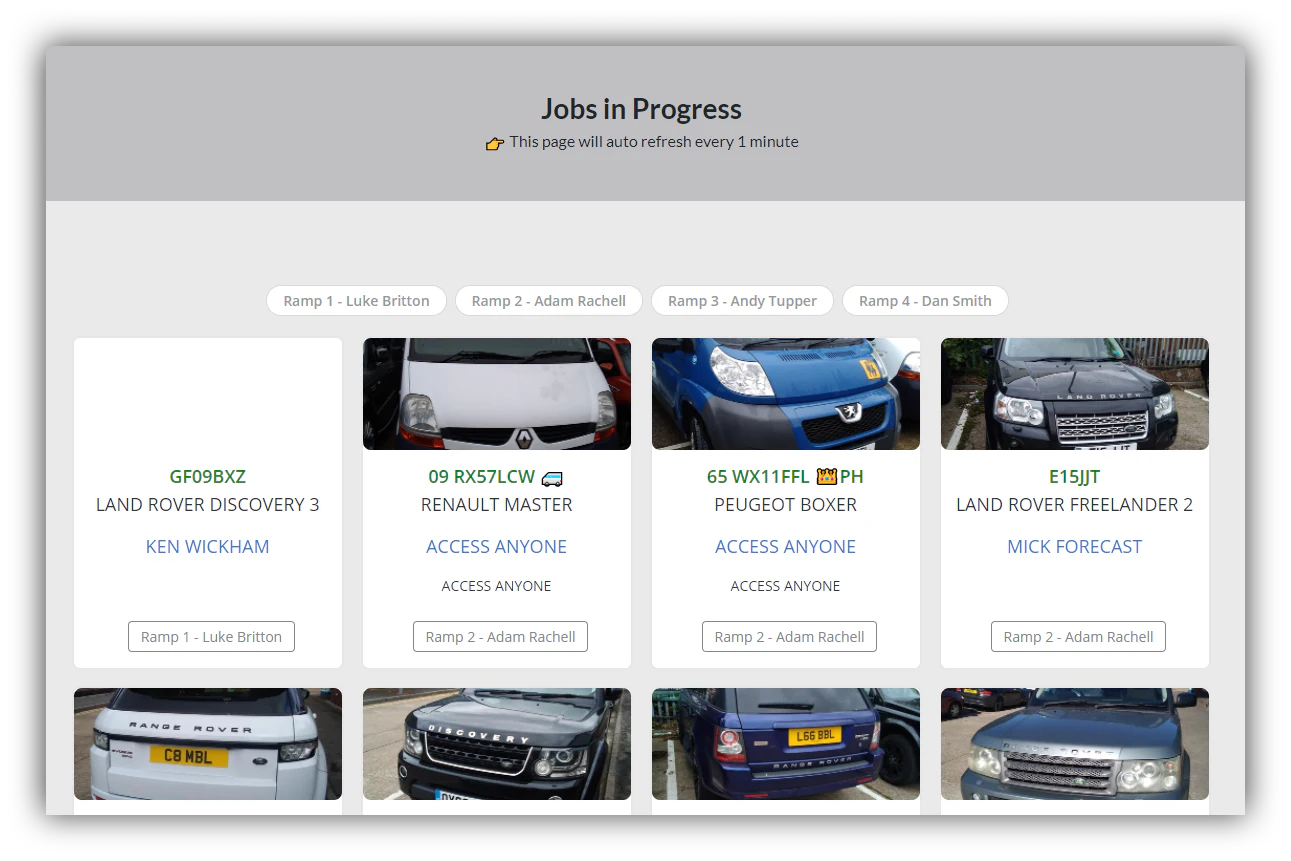This screenshot has height=861, width=1291.
Task: View the white Renault Master van photo
Action: click(497, 394)
